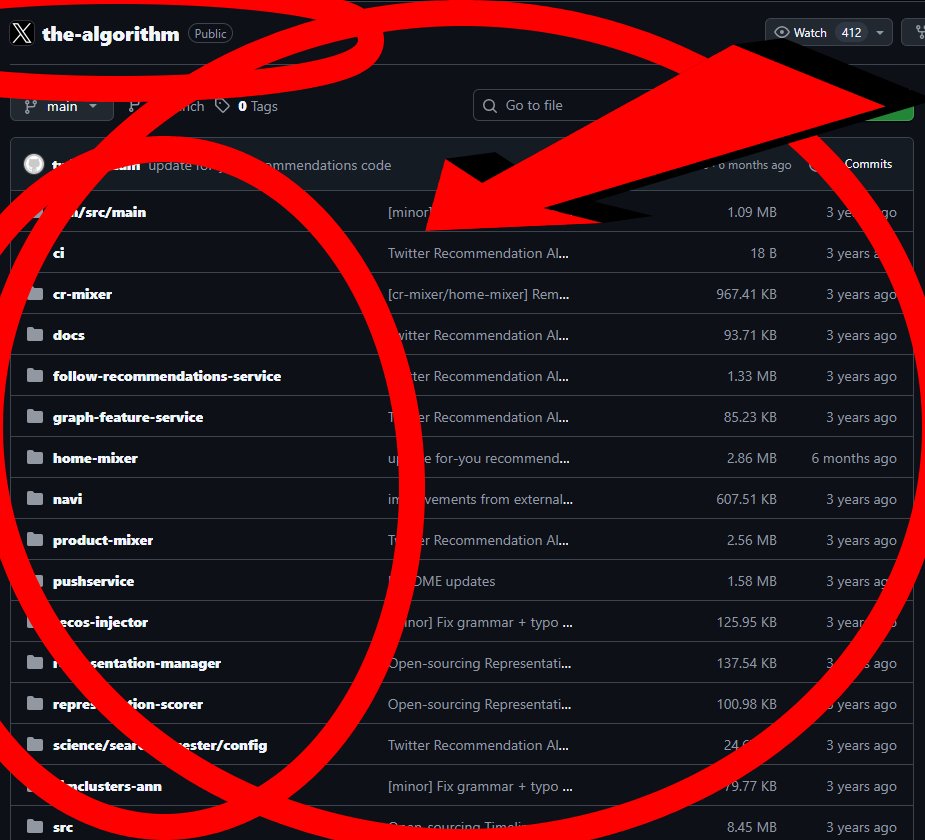Click the 100.98 KB size value
The width and height of the screenshot is (925, 840).
746,704
